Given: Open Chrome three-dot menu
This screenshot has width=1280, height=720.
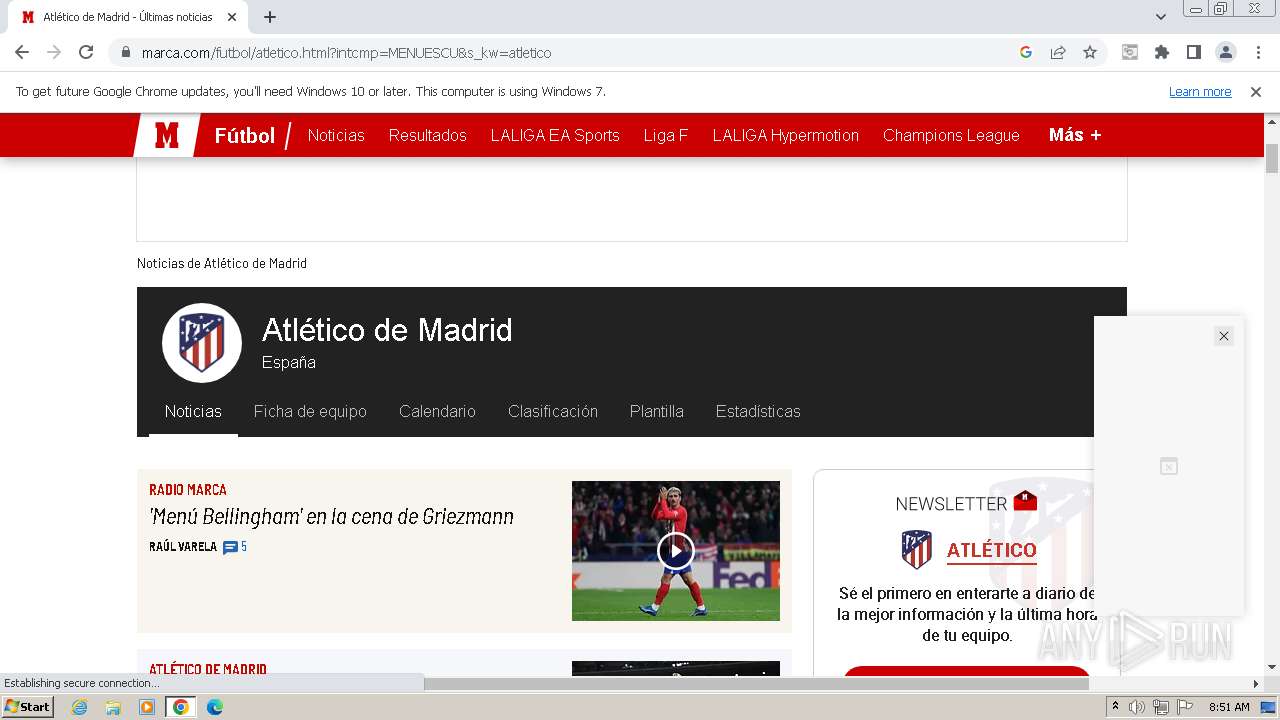Looking at the screenshot, I should tap(1257, 52).
